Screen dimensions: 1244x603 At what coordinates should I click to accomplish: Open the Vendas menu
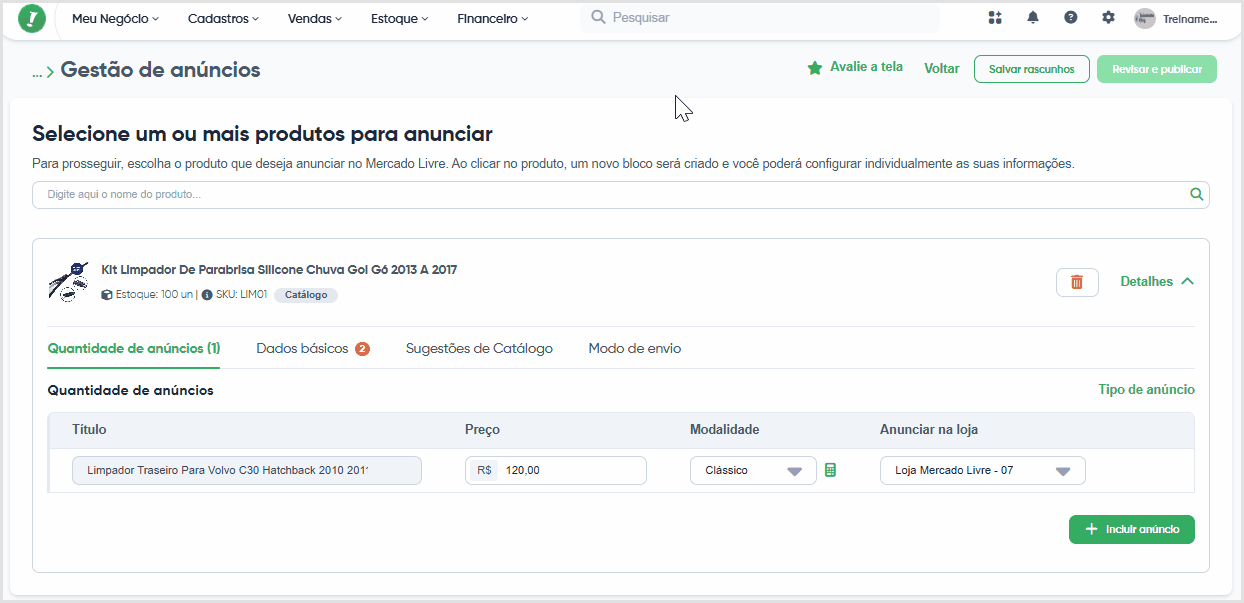(x=314, y=18)
